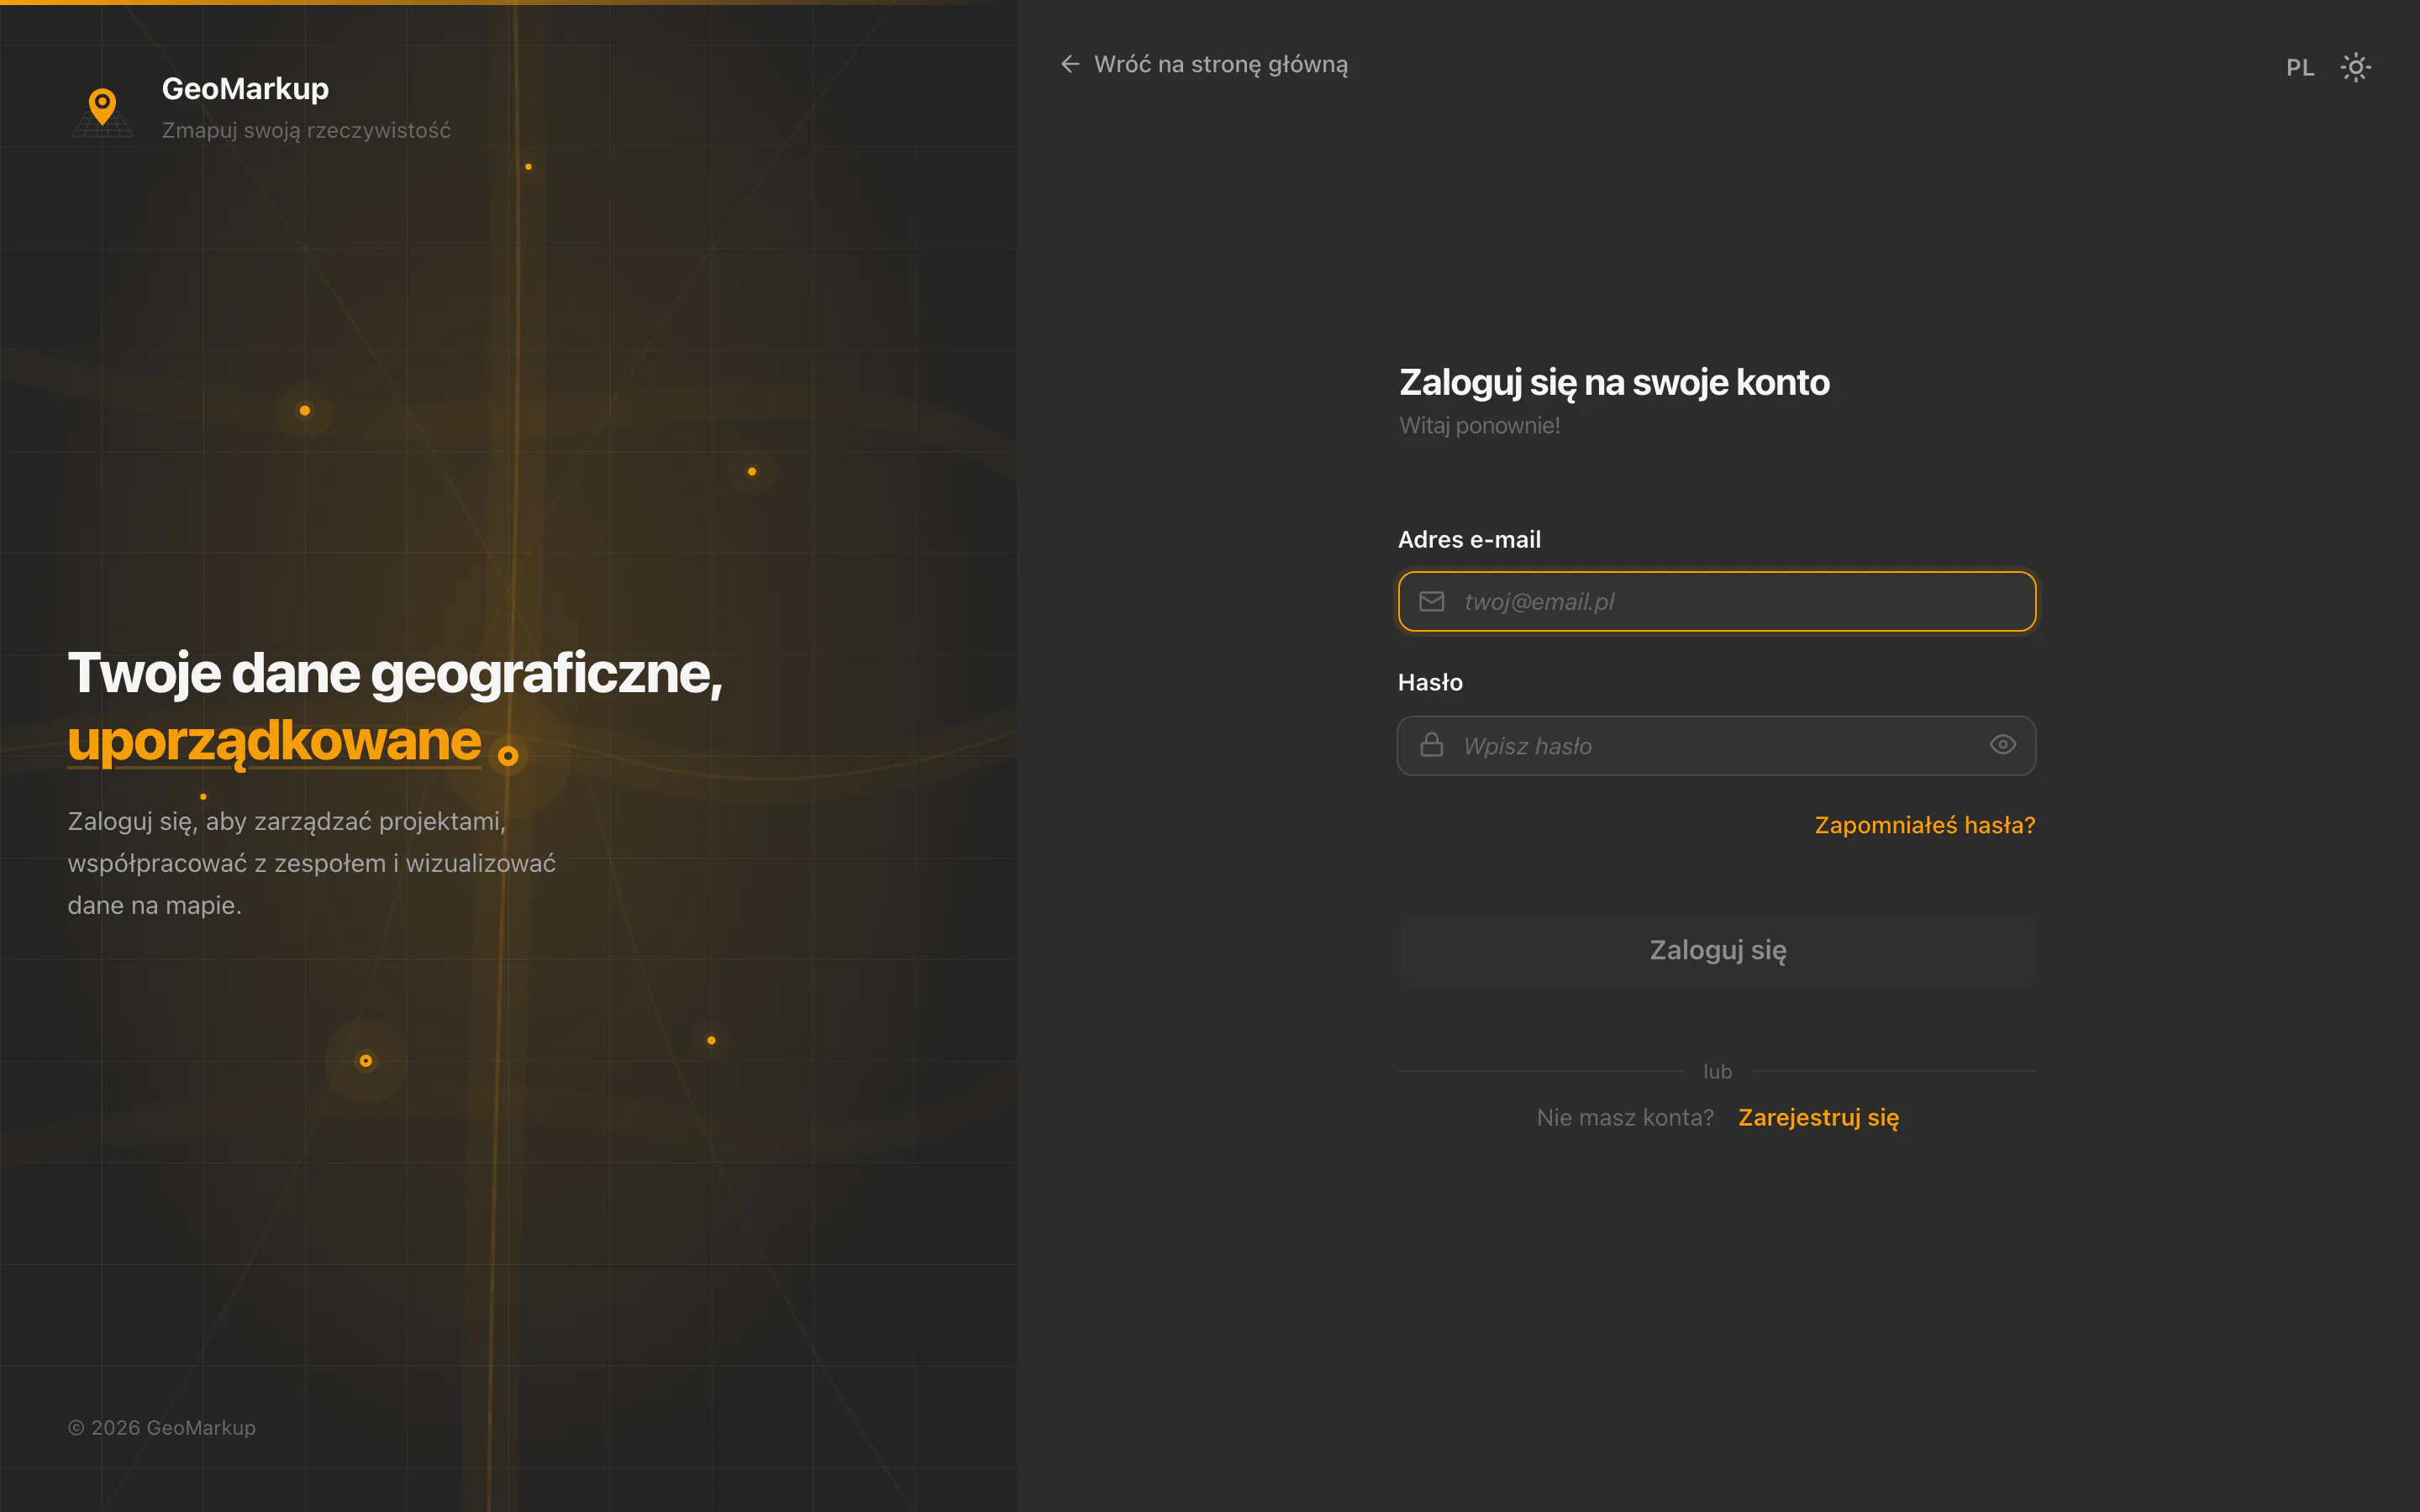Click the Zaloguj się na swoje konto heading
The height and width of the screenshot is (1512, 2420).
click(1614, 383)
